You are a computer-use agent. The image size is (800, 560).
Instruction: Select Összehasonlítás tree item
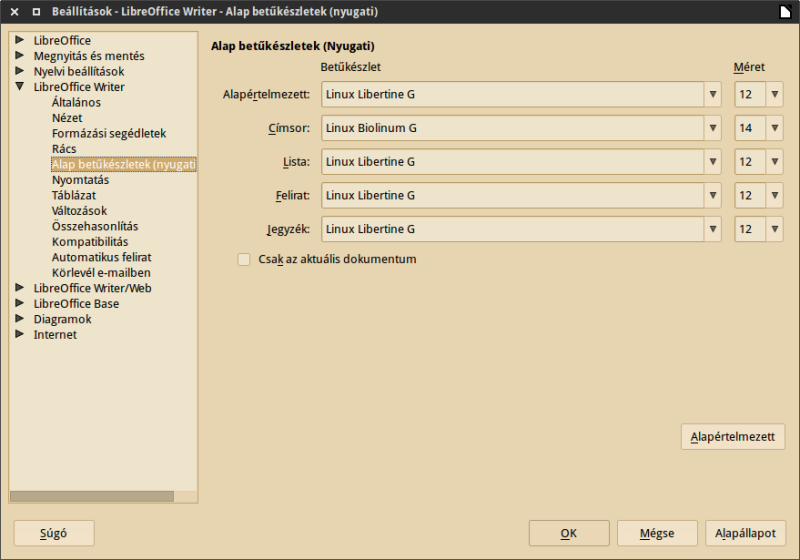(x=95, y=226)
